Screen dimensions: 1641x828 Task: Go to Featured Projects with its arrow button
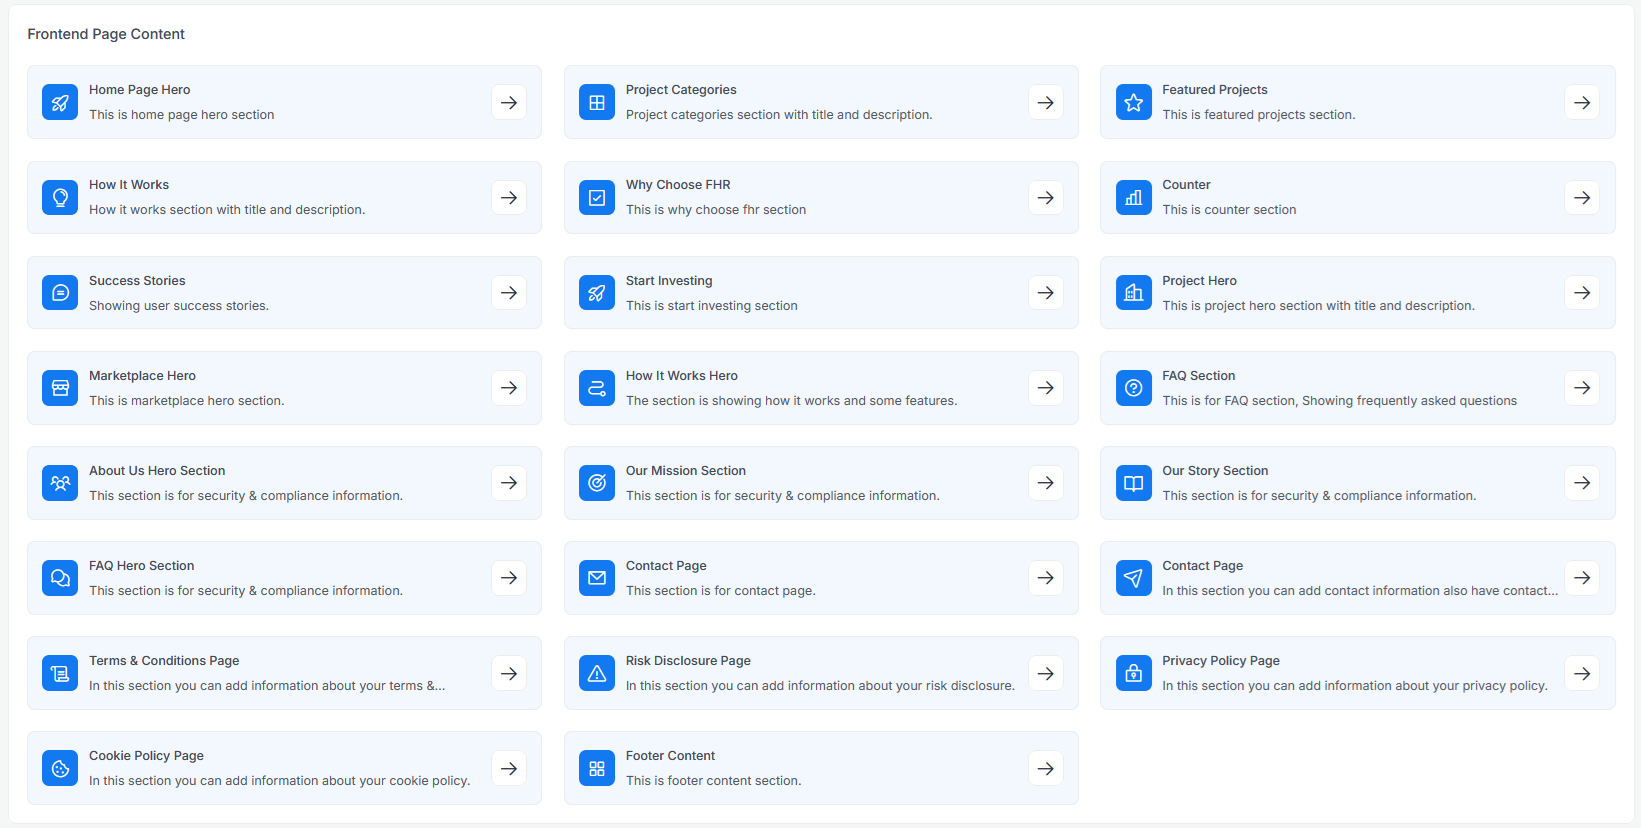point(1582,102)
